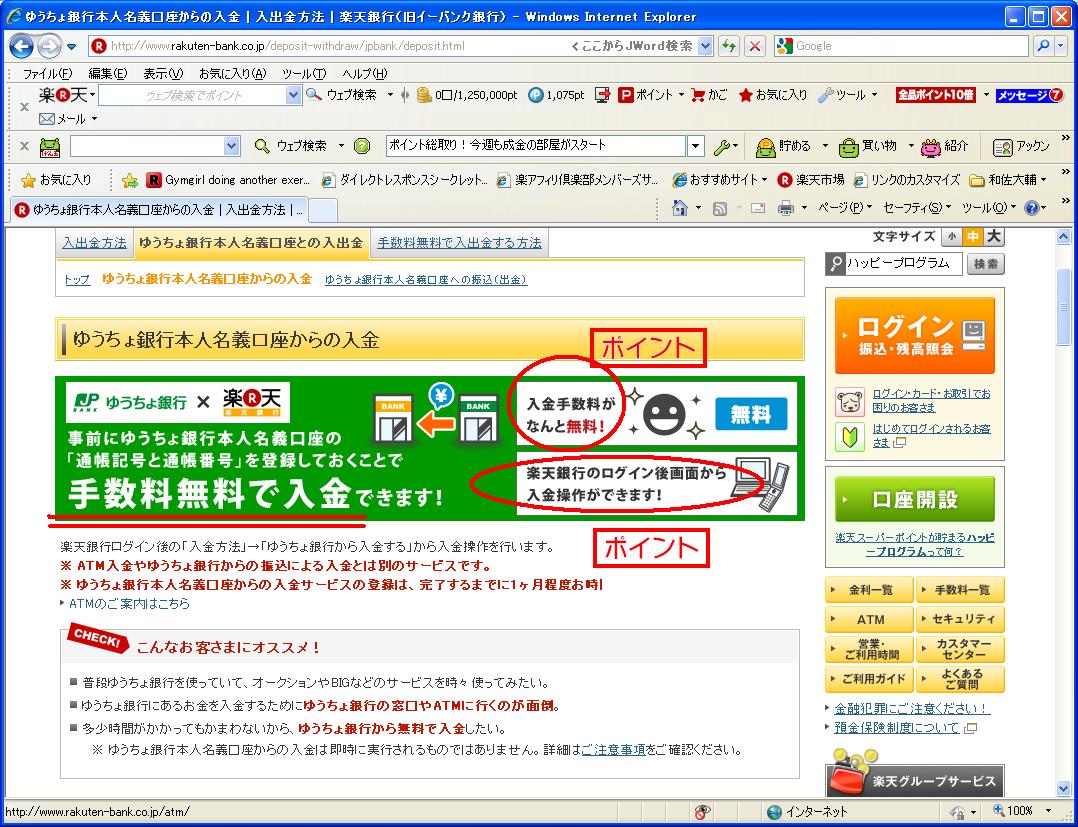This screenshot has width=1078, height=827.
Task: Click the red star お気に入り toolbar icon
Action: 745,96
